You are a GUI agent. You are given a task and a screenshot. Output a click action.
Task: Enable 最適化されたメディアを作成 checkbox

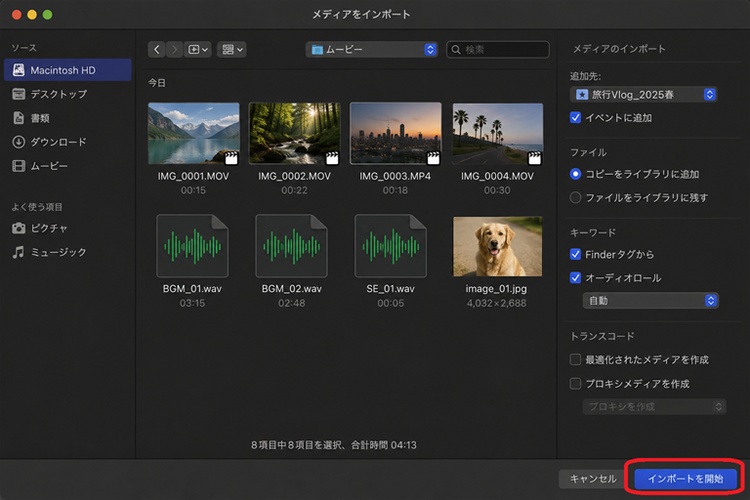pos(575,359)
